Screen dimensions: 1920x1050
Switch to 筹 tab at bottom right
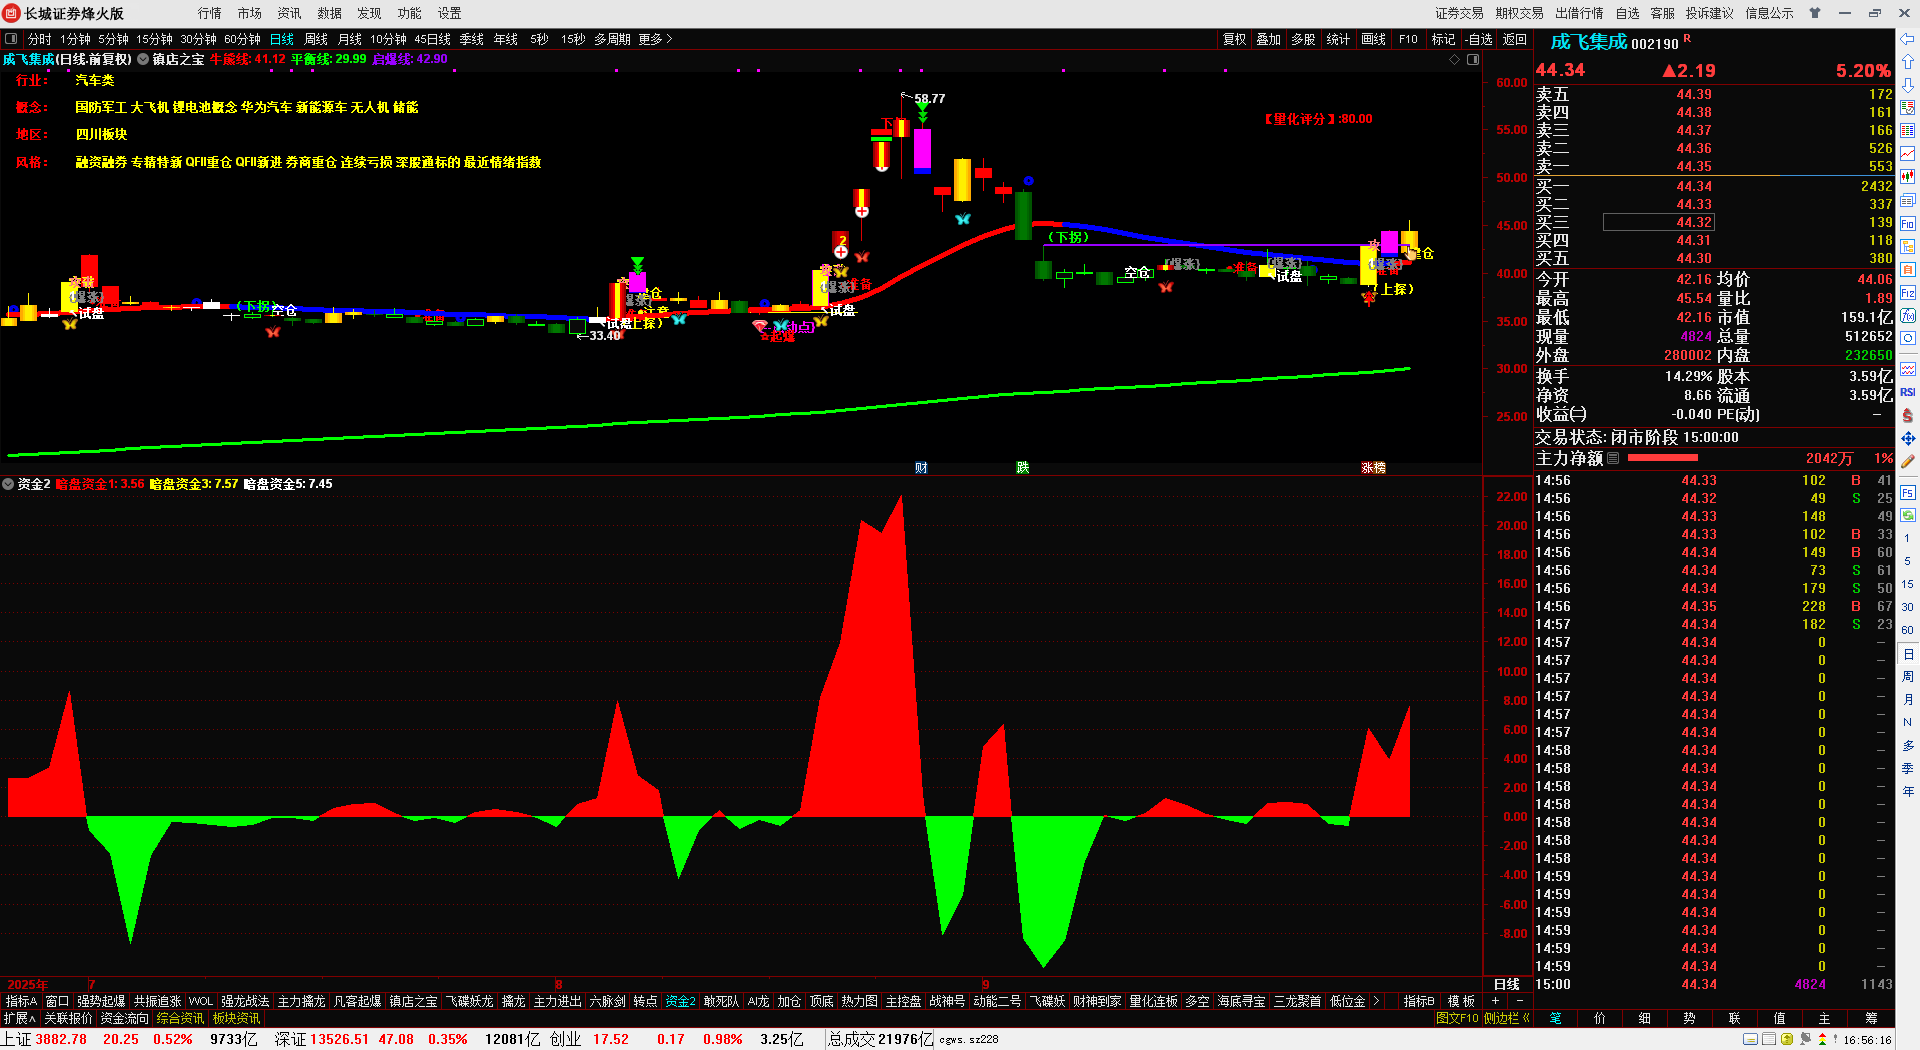(1871, 1018)
